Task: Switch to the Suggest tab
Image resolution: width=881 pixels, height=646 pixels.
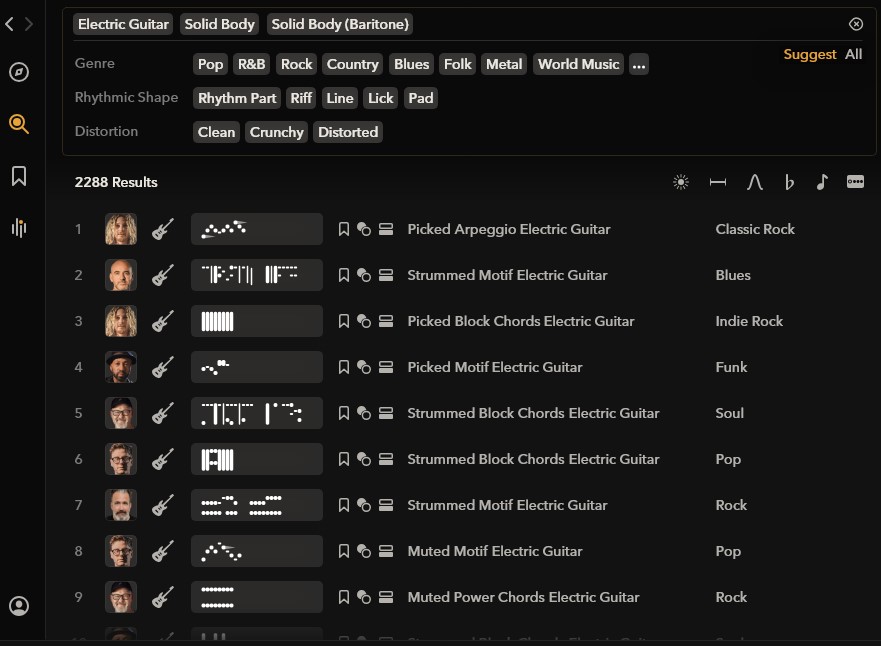Action: point(810,55)
